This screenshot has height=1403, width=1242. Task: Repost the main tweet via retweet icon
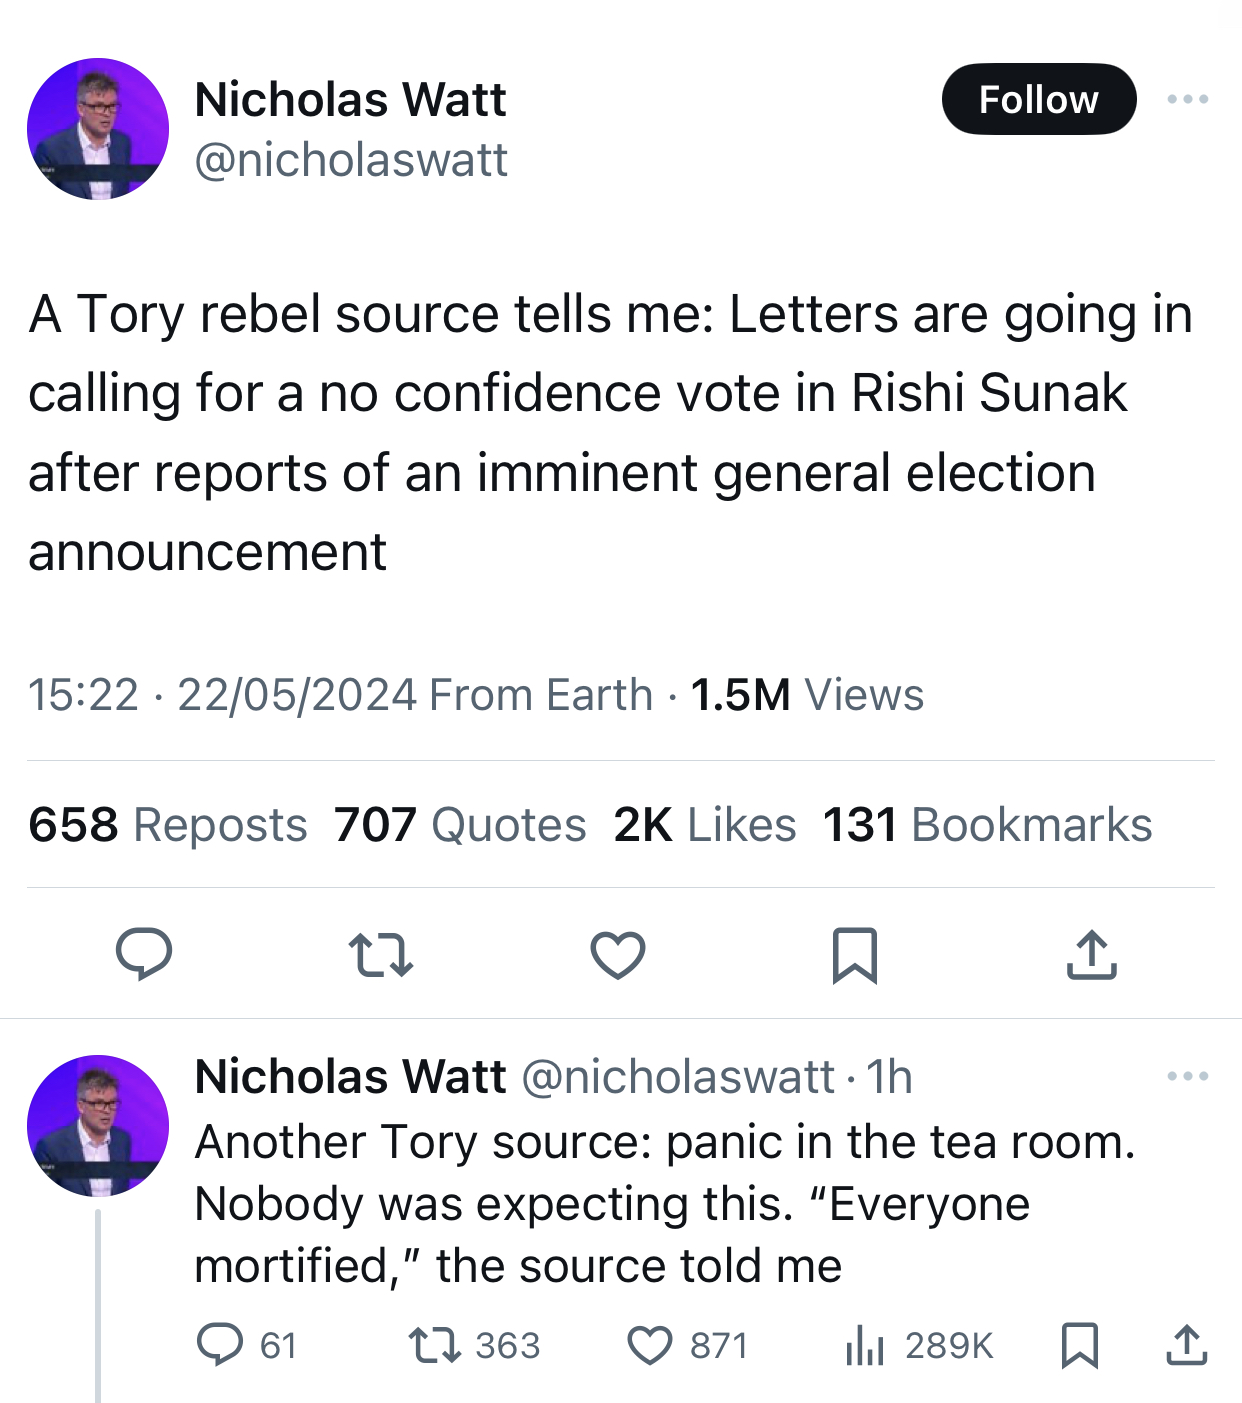[x=381, y=954]
